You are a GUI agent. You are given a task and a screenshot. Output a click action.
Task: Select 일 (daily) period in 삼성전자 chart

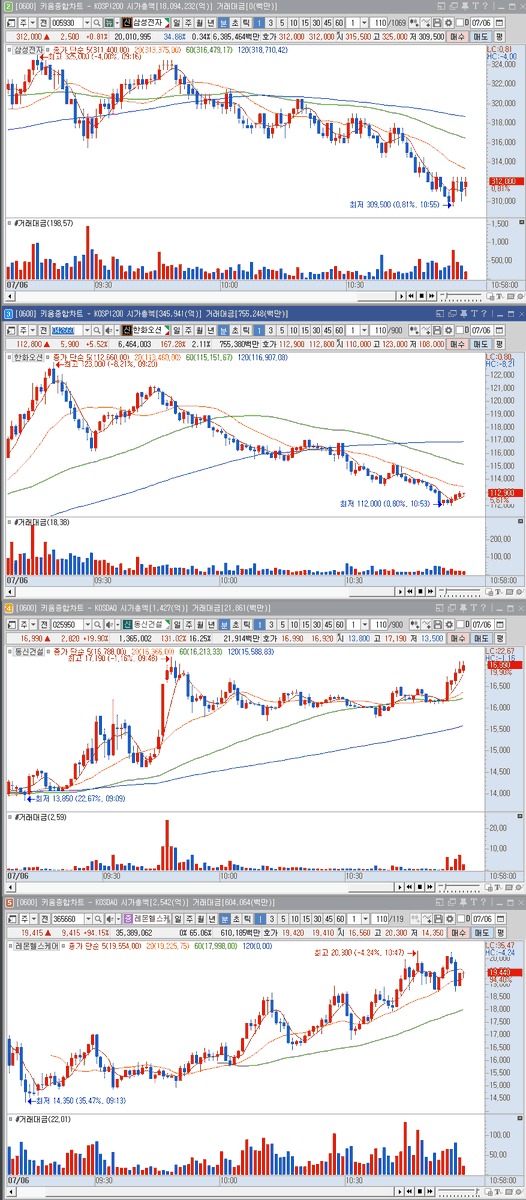(176, 21)
